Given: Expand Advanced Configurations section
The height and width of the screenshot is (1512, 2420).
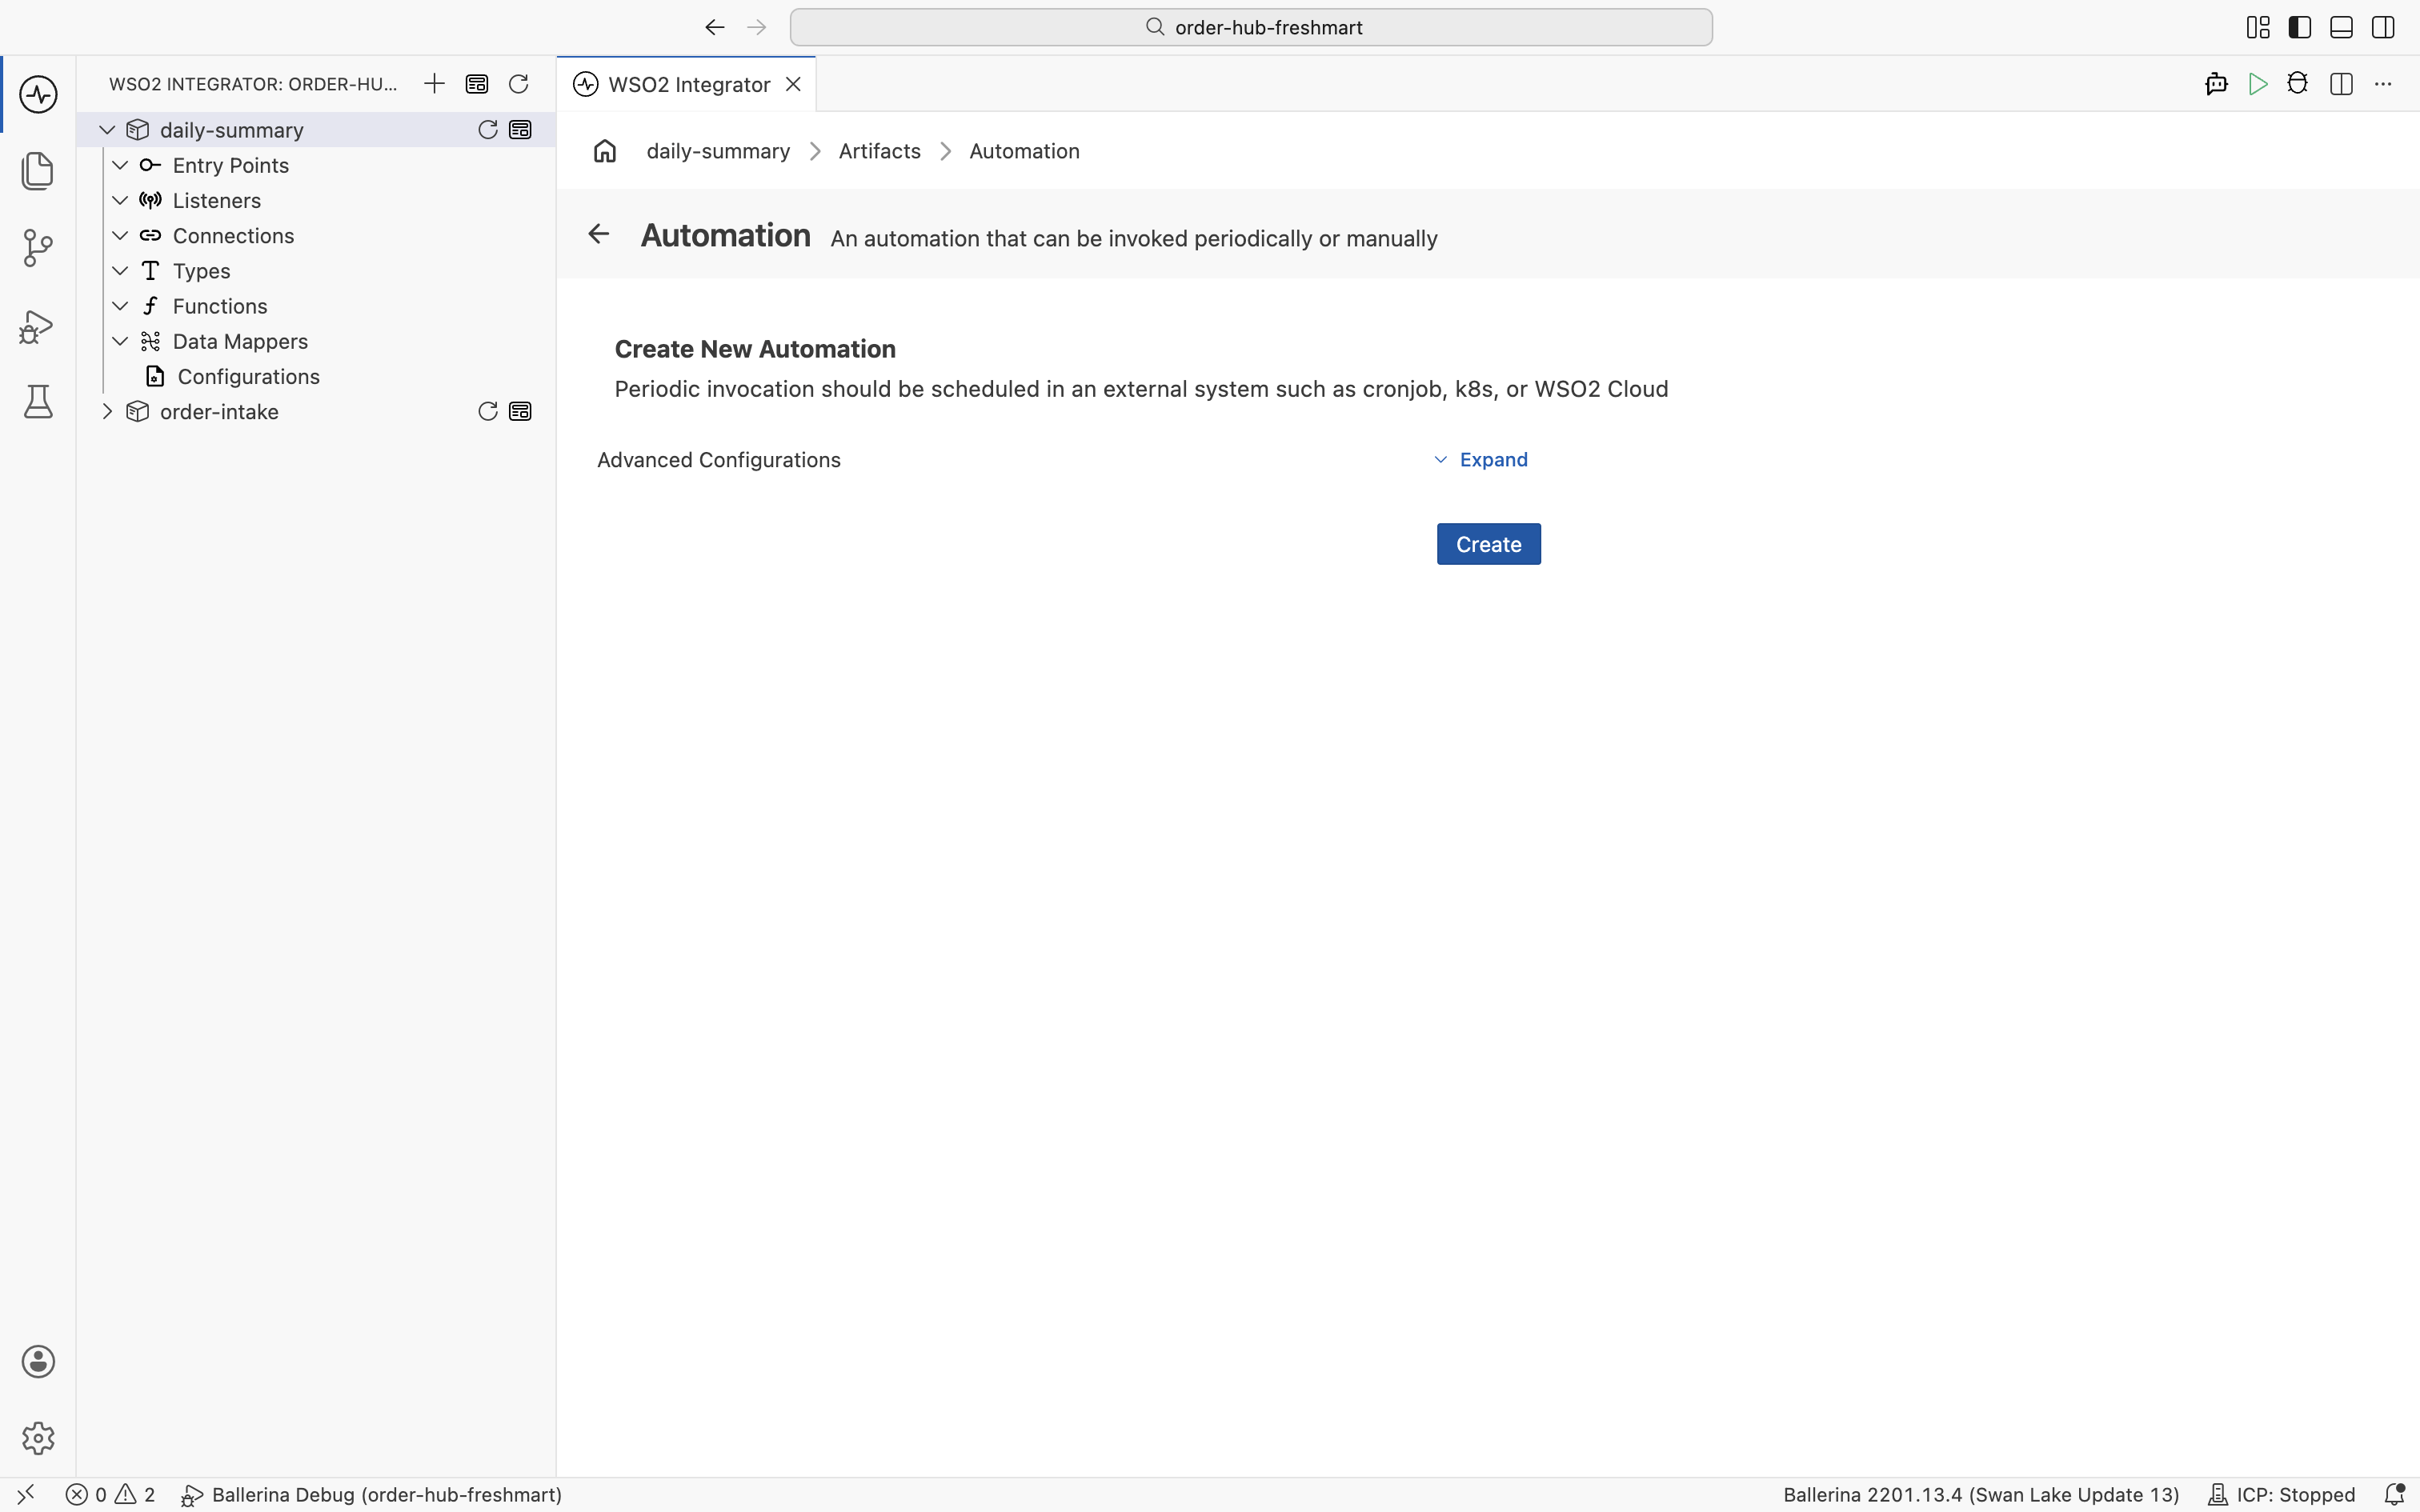Looking at the screenshot, I should (x=1481, y=460).
